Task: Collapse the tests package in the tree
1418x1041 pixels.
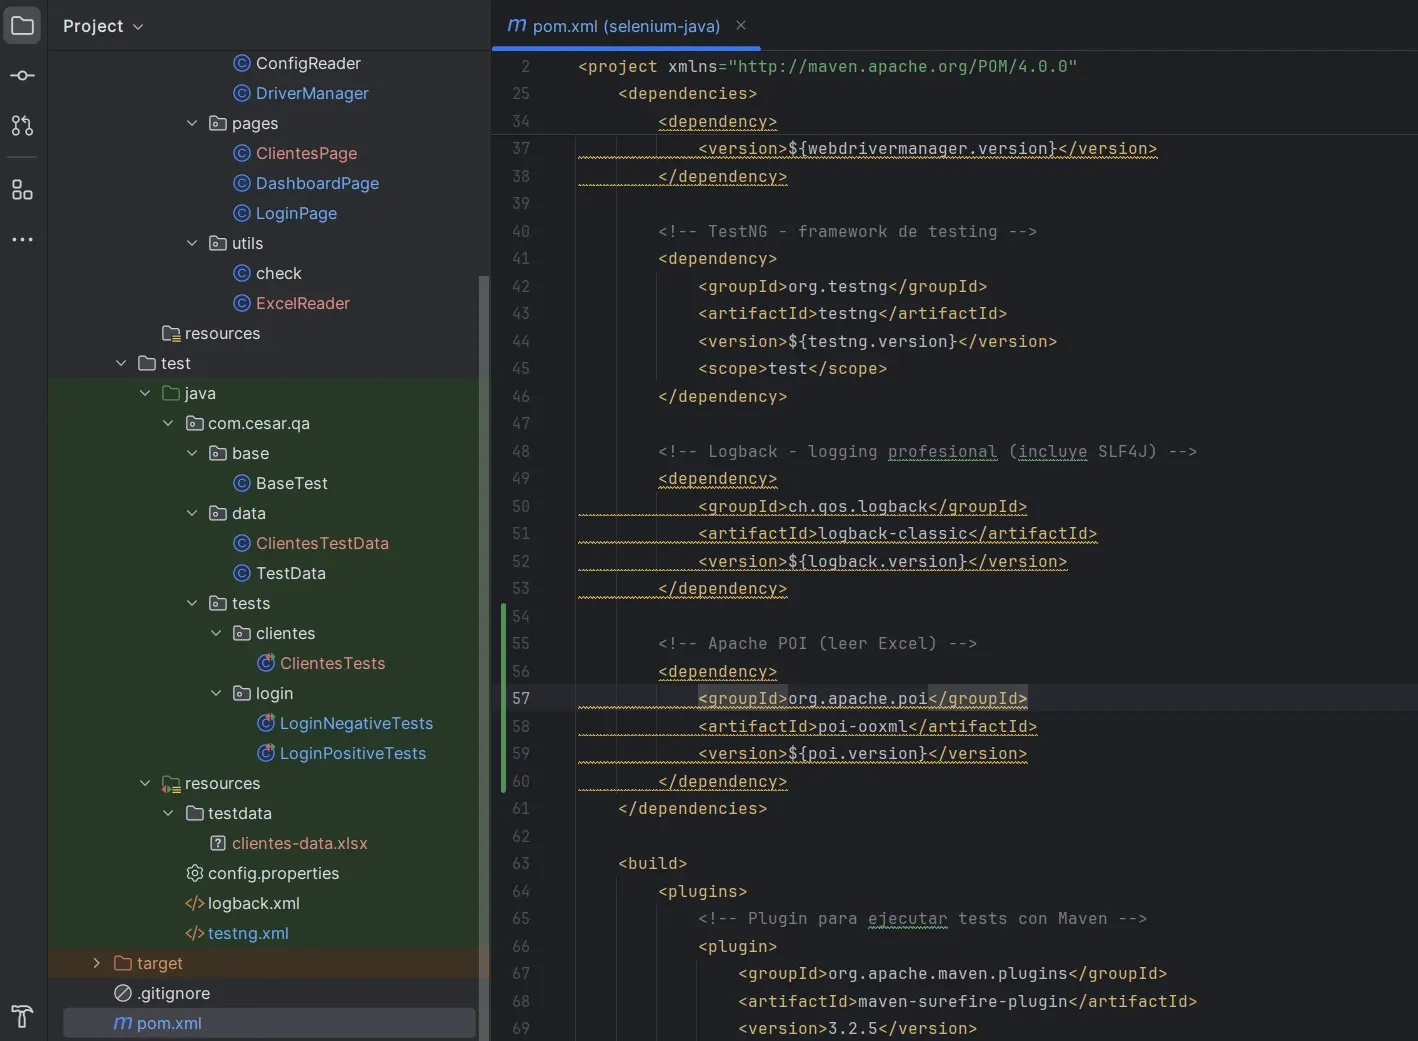Action: (x=192, y=603)
